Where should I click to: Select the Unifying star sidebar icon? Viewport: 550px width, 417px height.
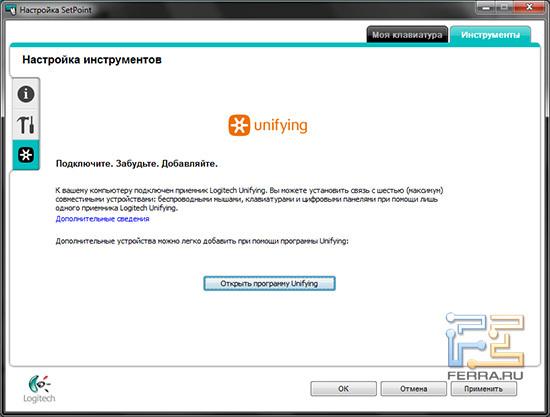tap(26, 155)
